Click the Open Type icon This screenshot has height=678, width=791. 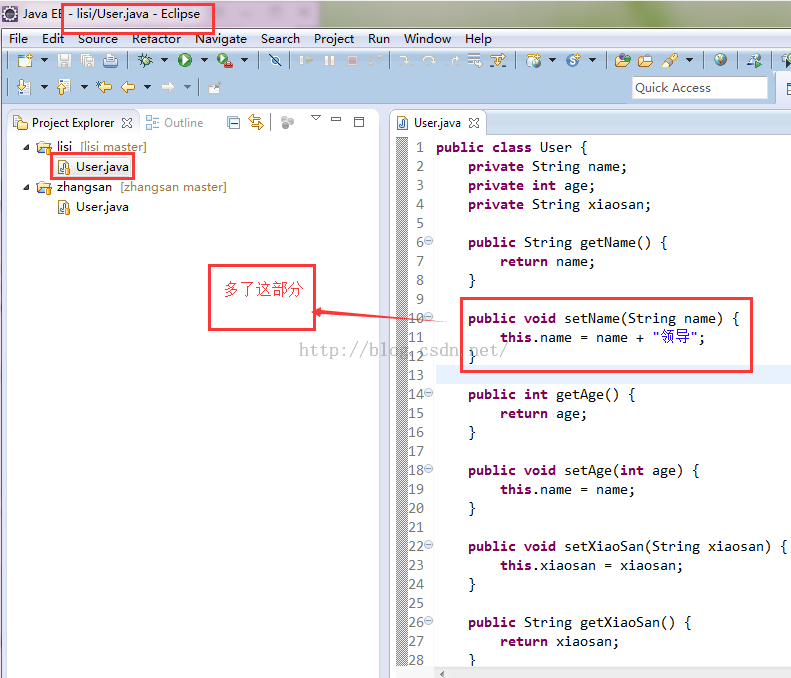[x=623, y=61]
